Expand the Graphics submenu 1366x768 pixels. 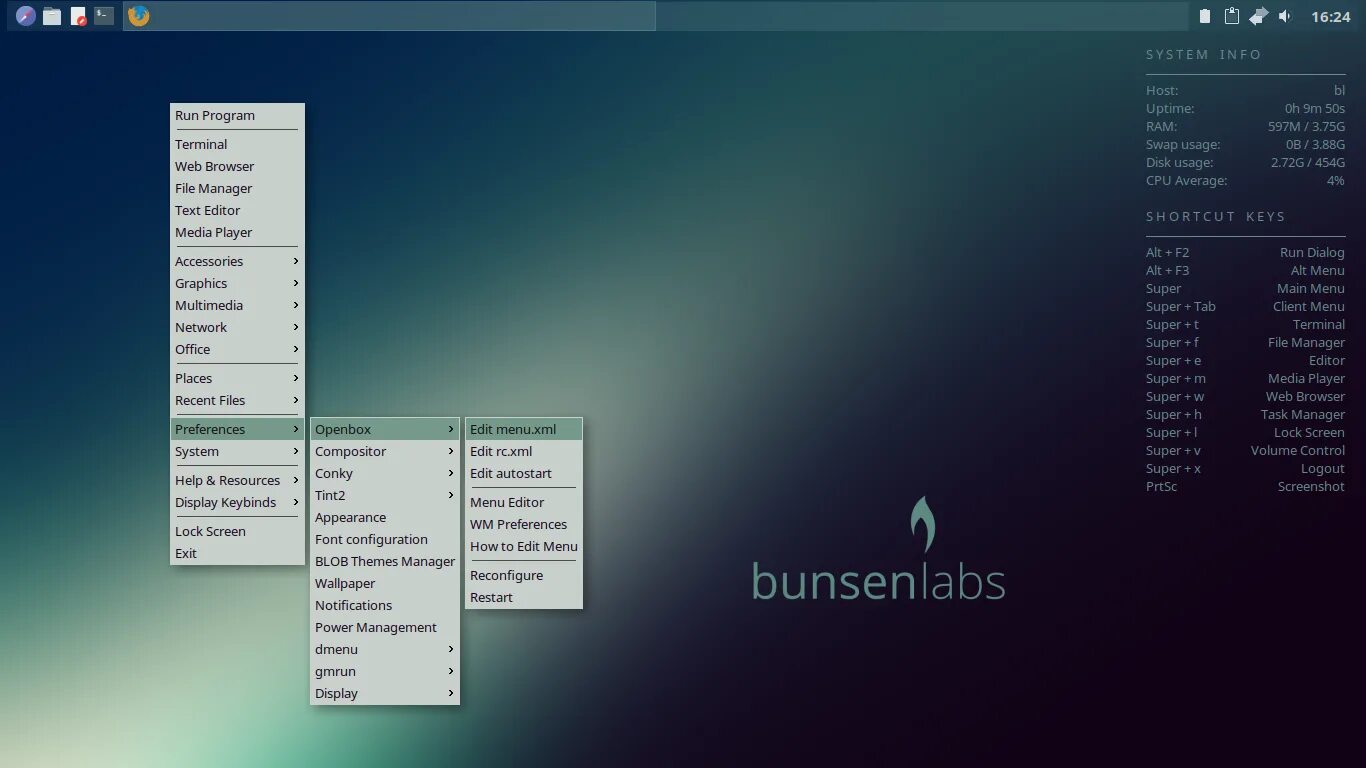[237, 283]
